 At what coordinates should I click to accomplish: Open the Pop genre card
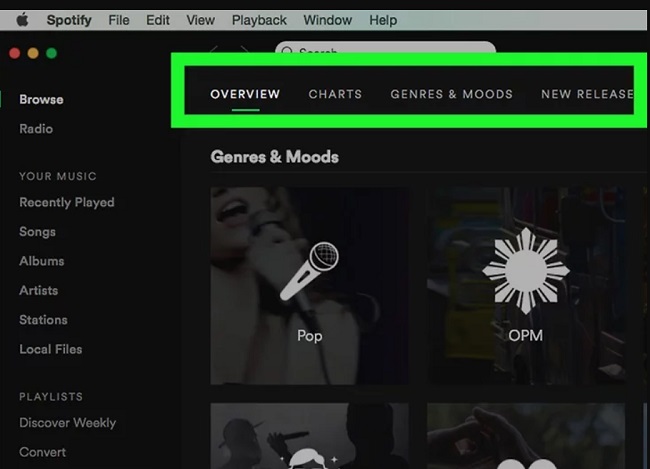[x=310, y=285]
